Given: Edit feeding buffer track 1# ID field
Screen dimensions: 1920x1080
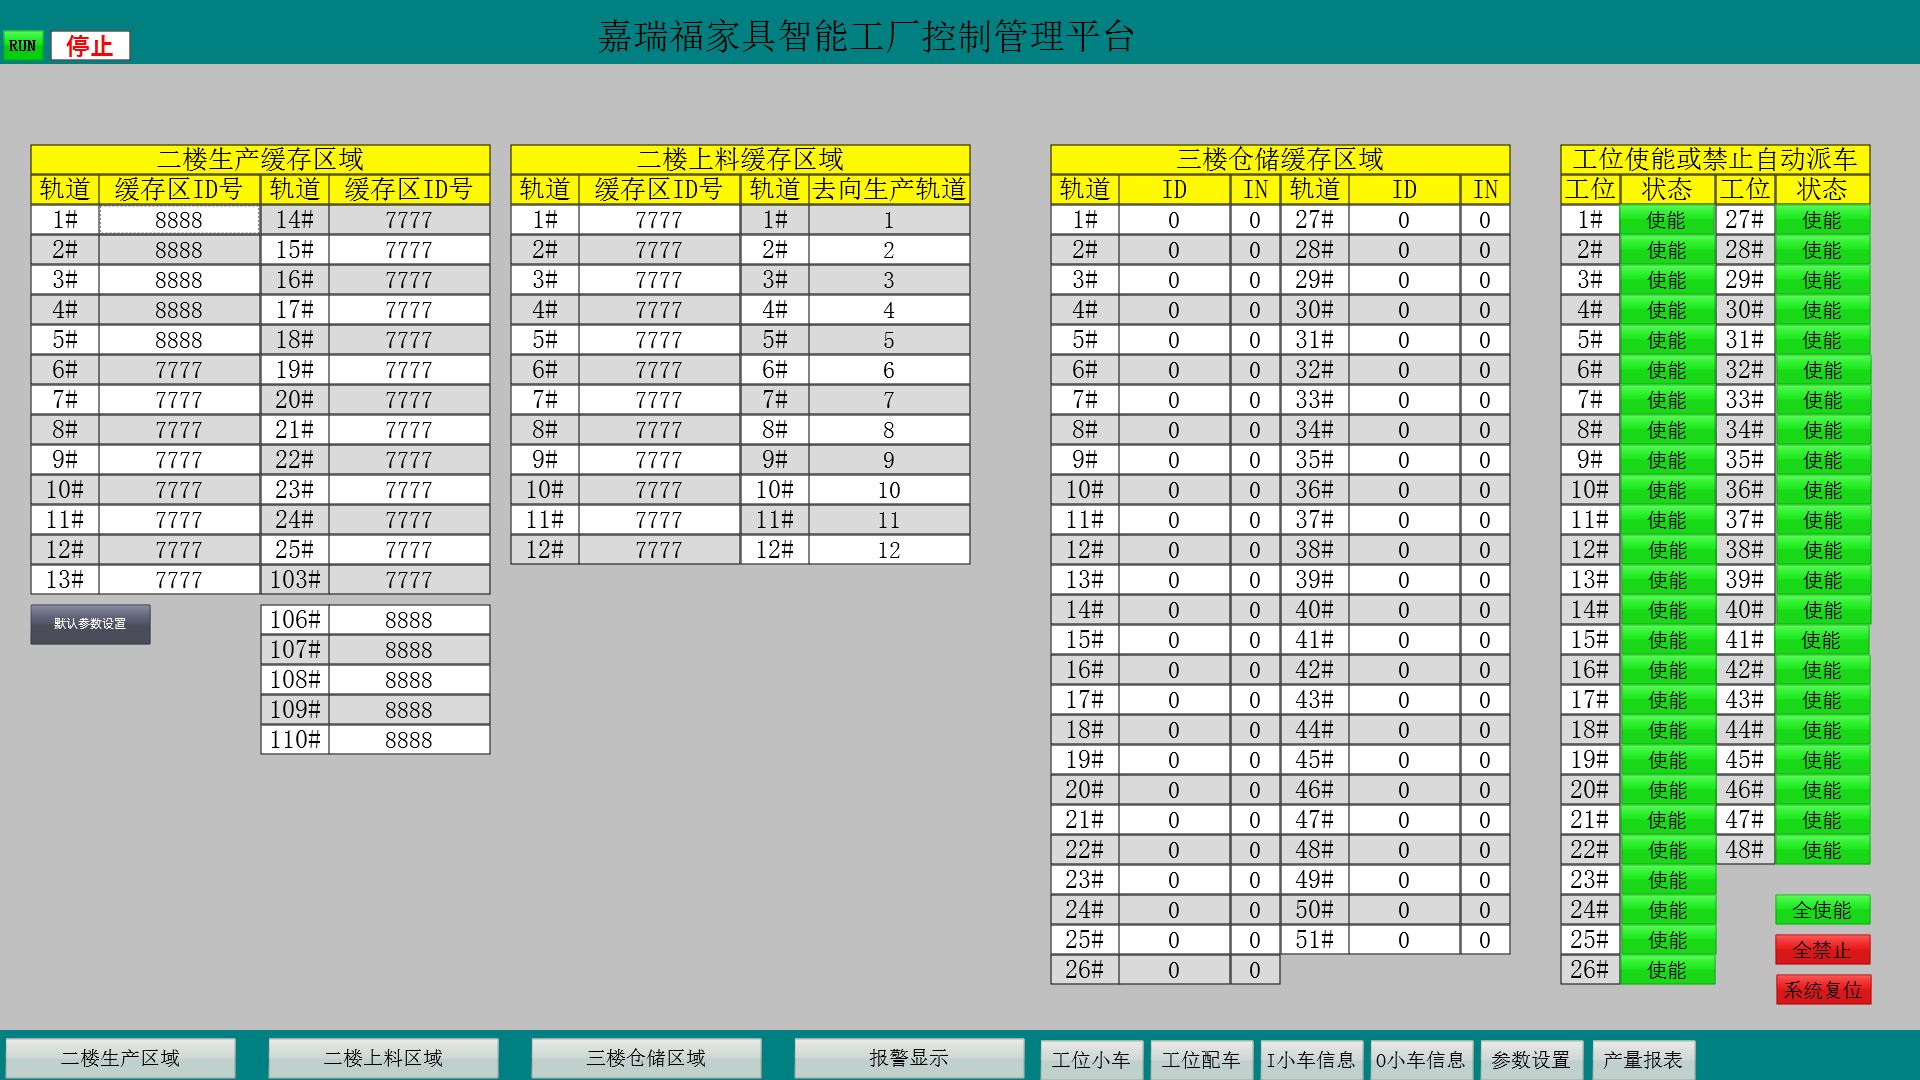Looking at the screenshot, I should pos(659,220).
